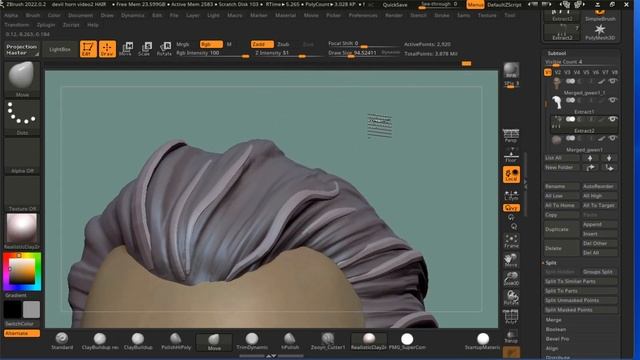Open the Material menu
Image resolution: width=640 pixels, height=360 pixels.
coord(285,15)
